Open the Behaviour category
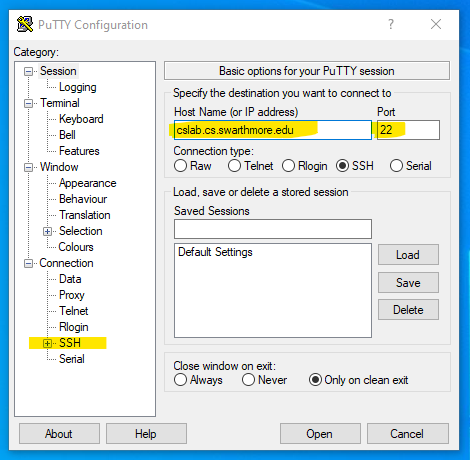This screenshot has width=470, height=460. pos(83,199)
